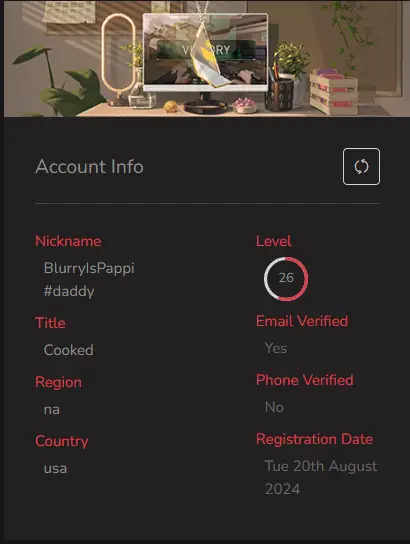Click the refresh account info icon
Viewport: 410px width, 544px height.
(361, 167)
